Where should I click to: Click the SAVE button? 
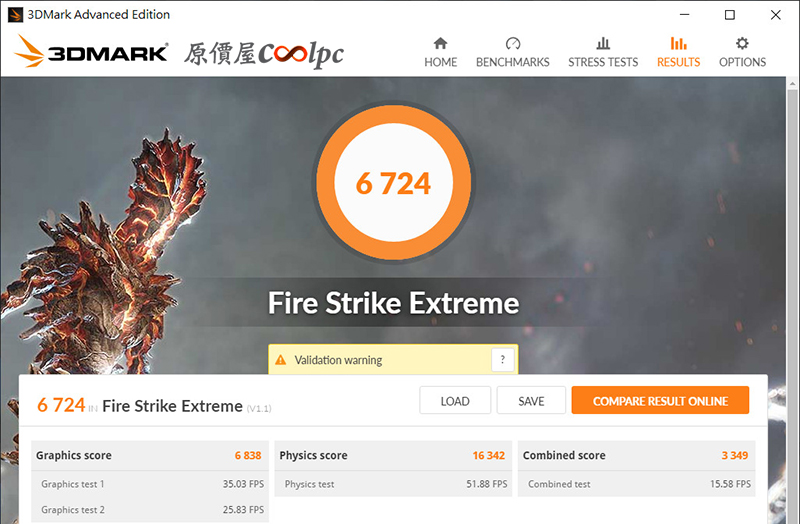click(531, 401)
